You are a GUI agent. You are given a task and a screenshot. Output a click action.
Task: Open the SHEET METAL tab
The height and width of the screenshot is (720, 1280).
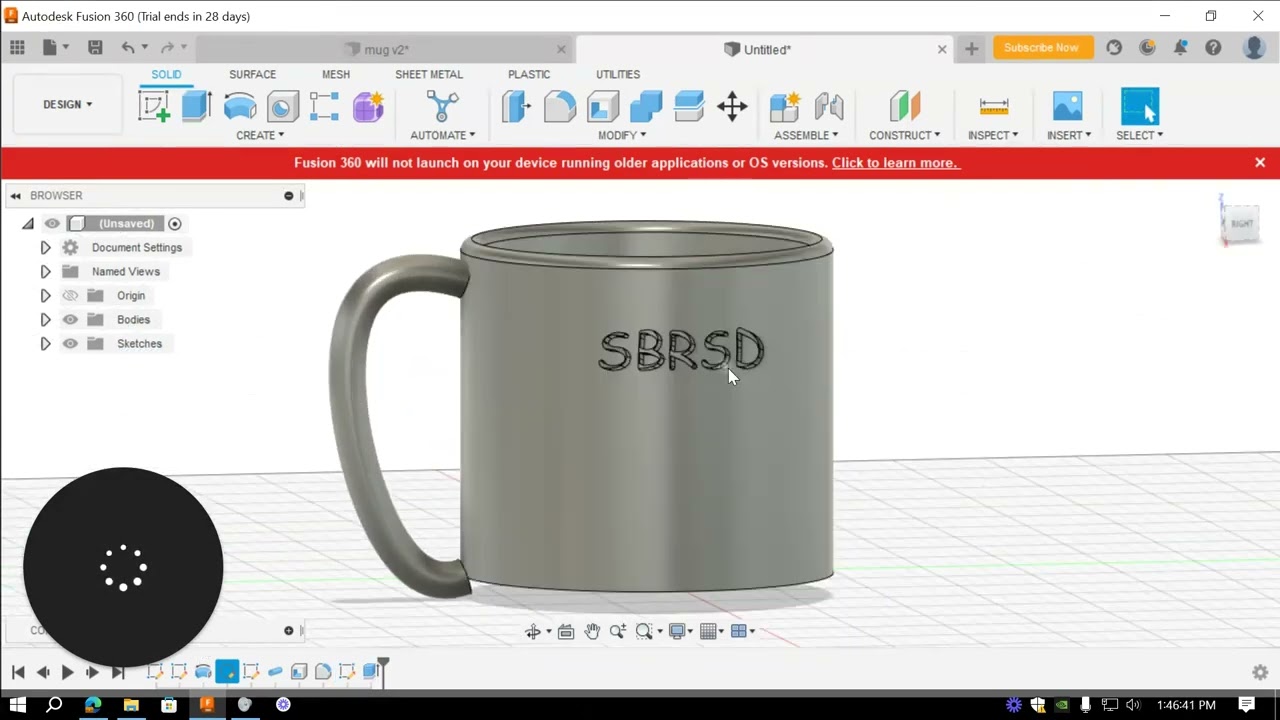coord(429,74)
